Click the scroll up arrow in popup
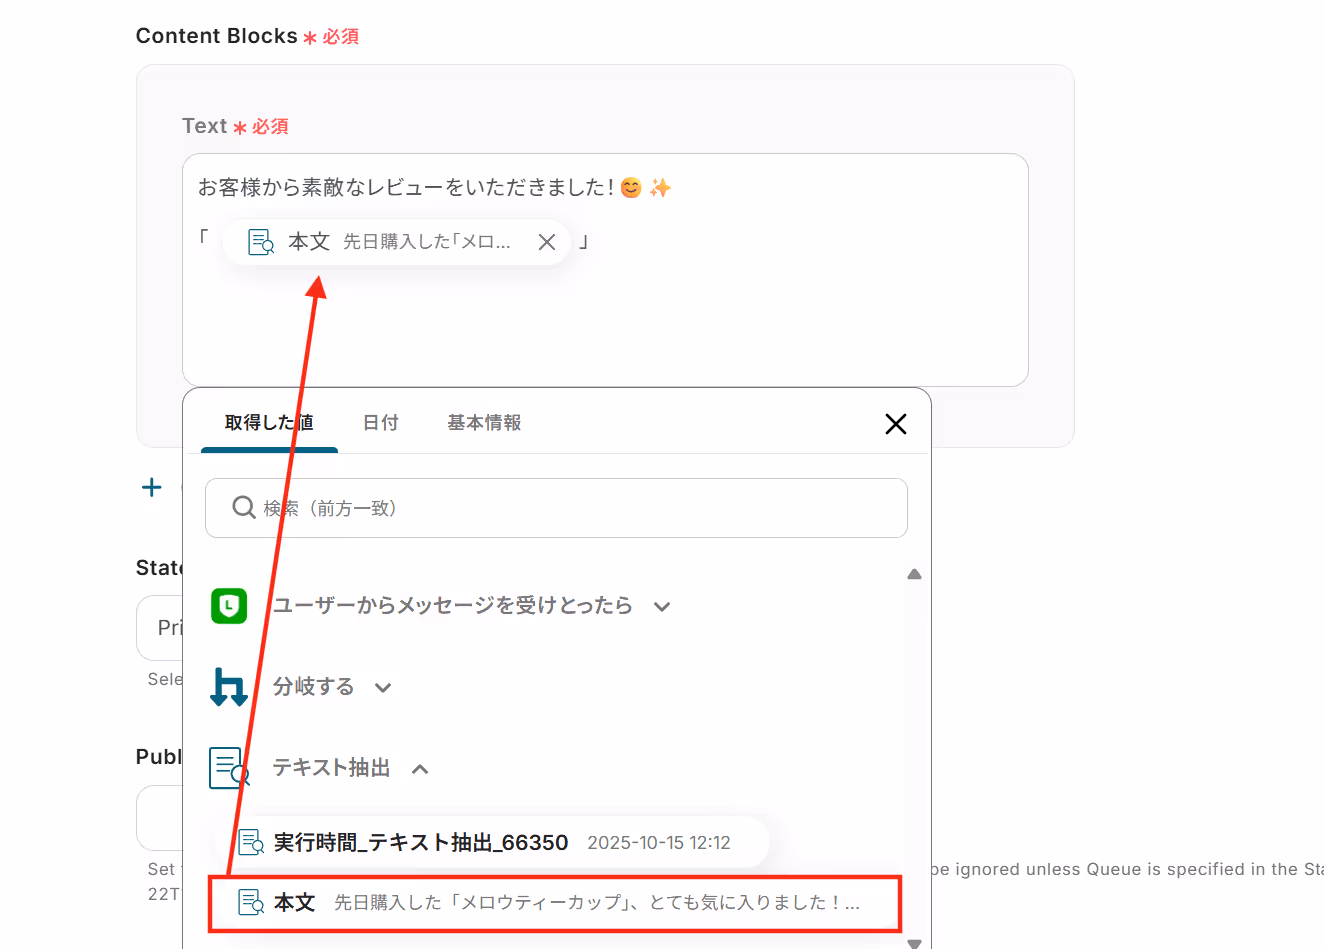 914,574
